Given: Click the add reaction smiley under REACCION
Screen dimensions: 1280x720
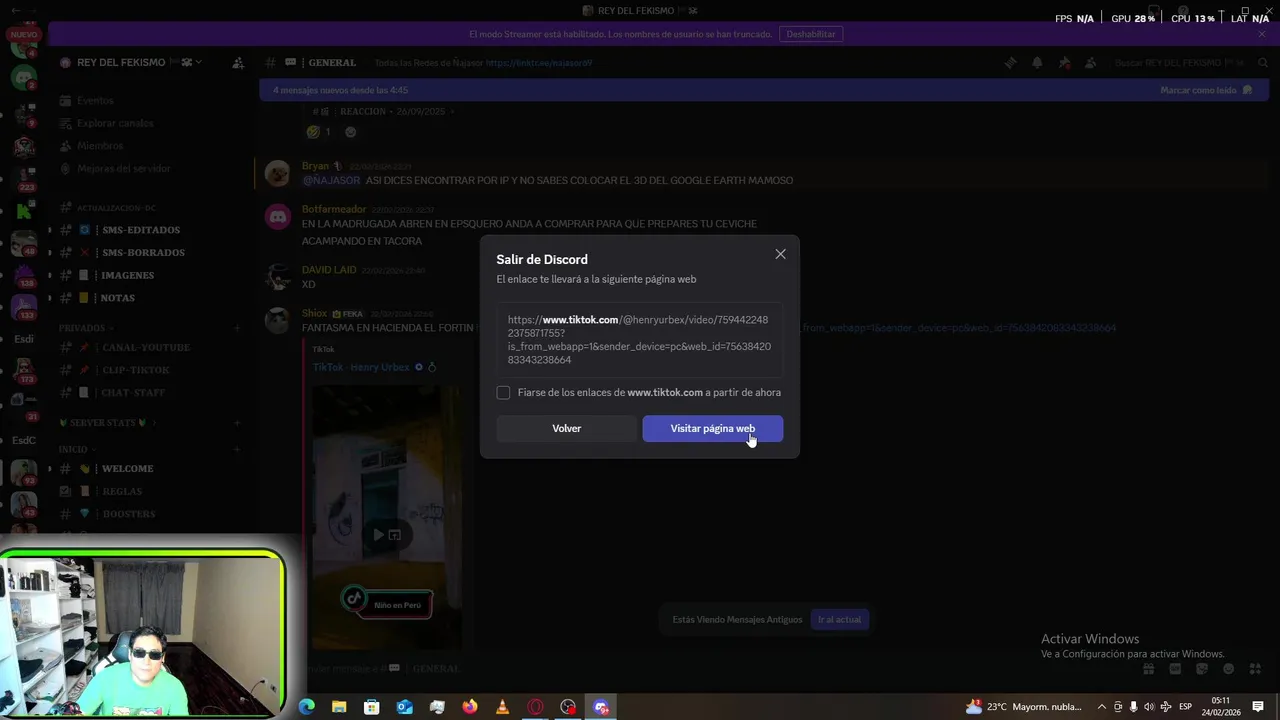Looking at the screenshot, I should 350,132.
